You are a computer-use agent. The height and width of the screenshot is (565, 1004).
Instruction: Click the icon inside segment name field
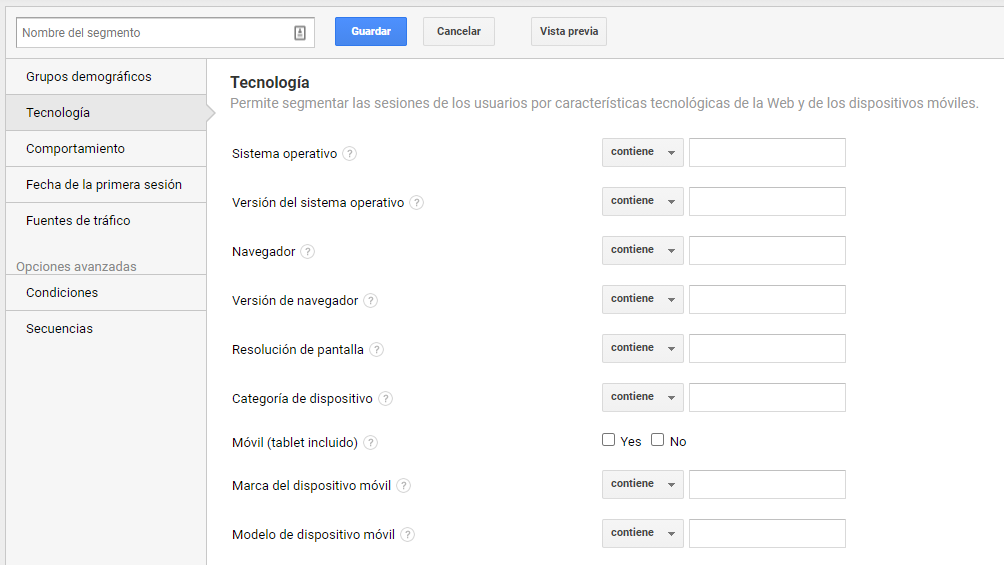(300, 33)
